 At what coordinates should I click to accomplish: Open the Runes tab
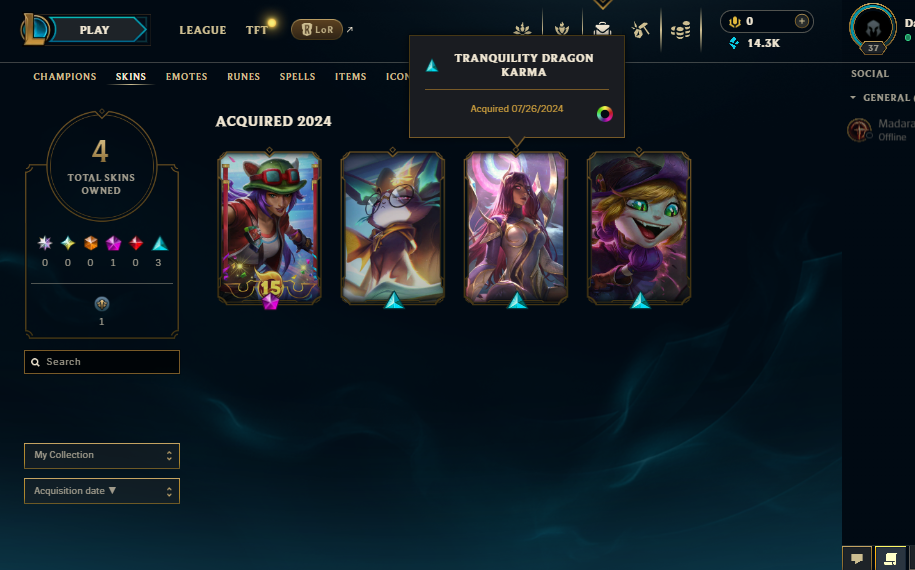click(x=243, y=77)
